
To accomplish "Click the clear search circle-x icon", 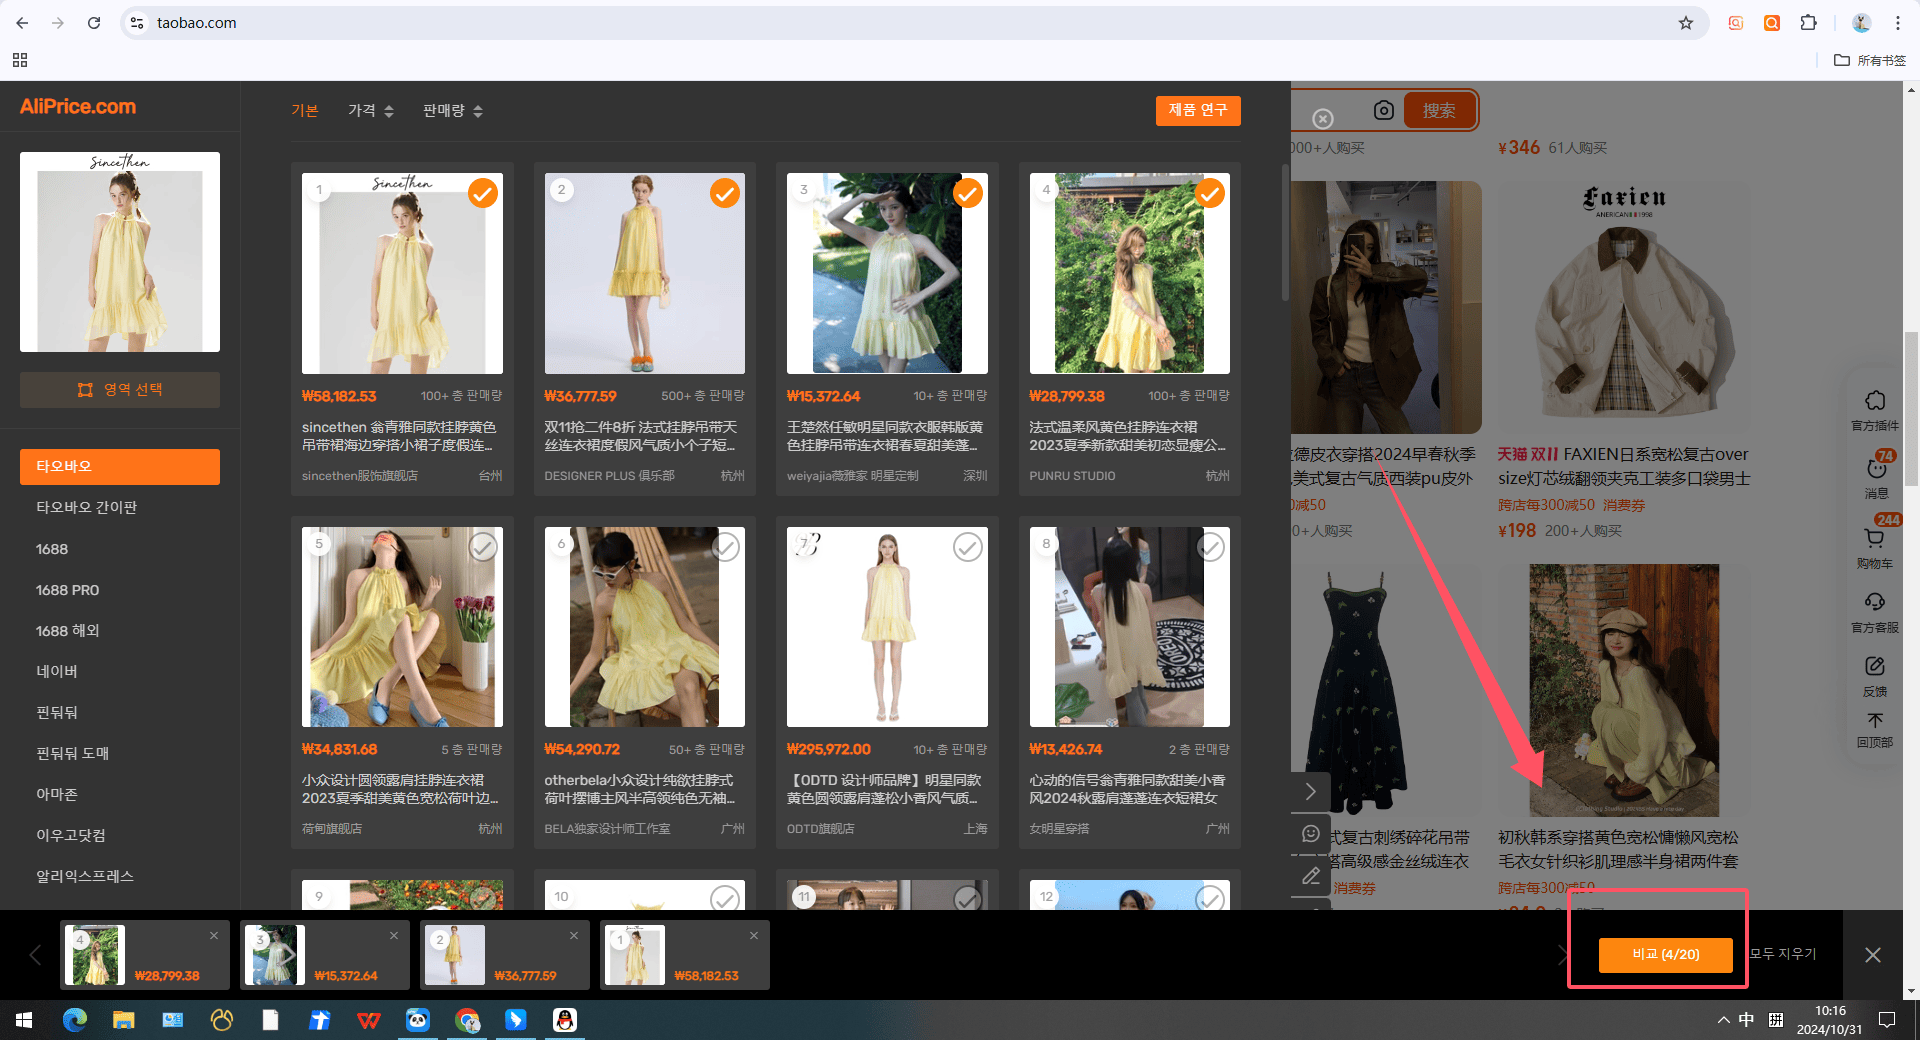I will (x=1323, y=119).
